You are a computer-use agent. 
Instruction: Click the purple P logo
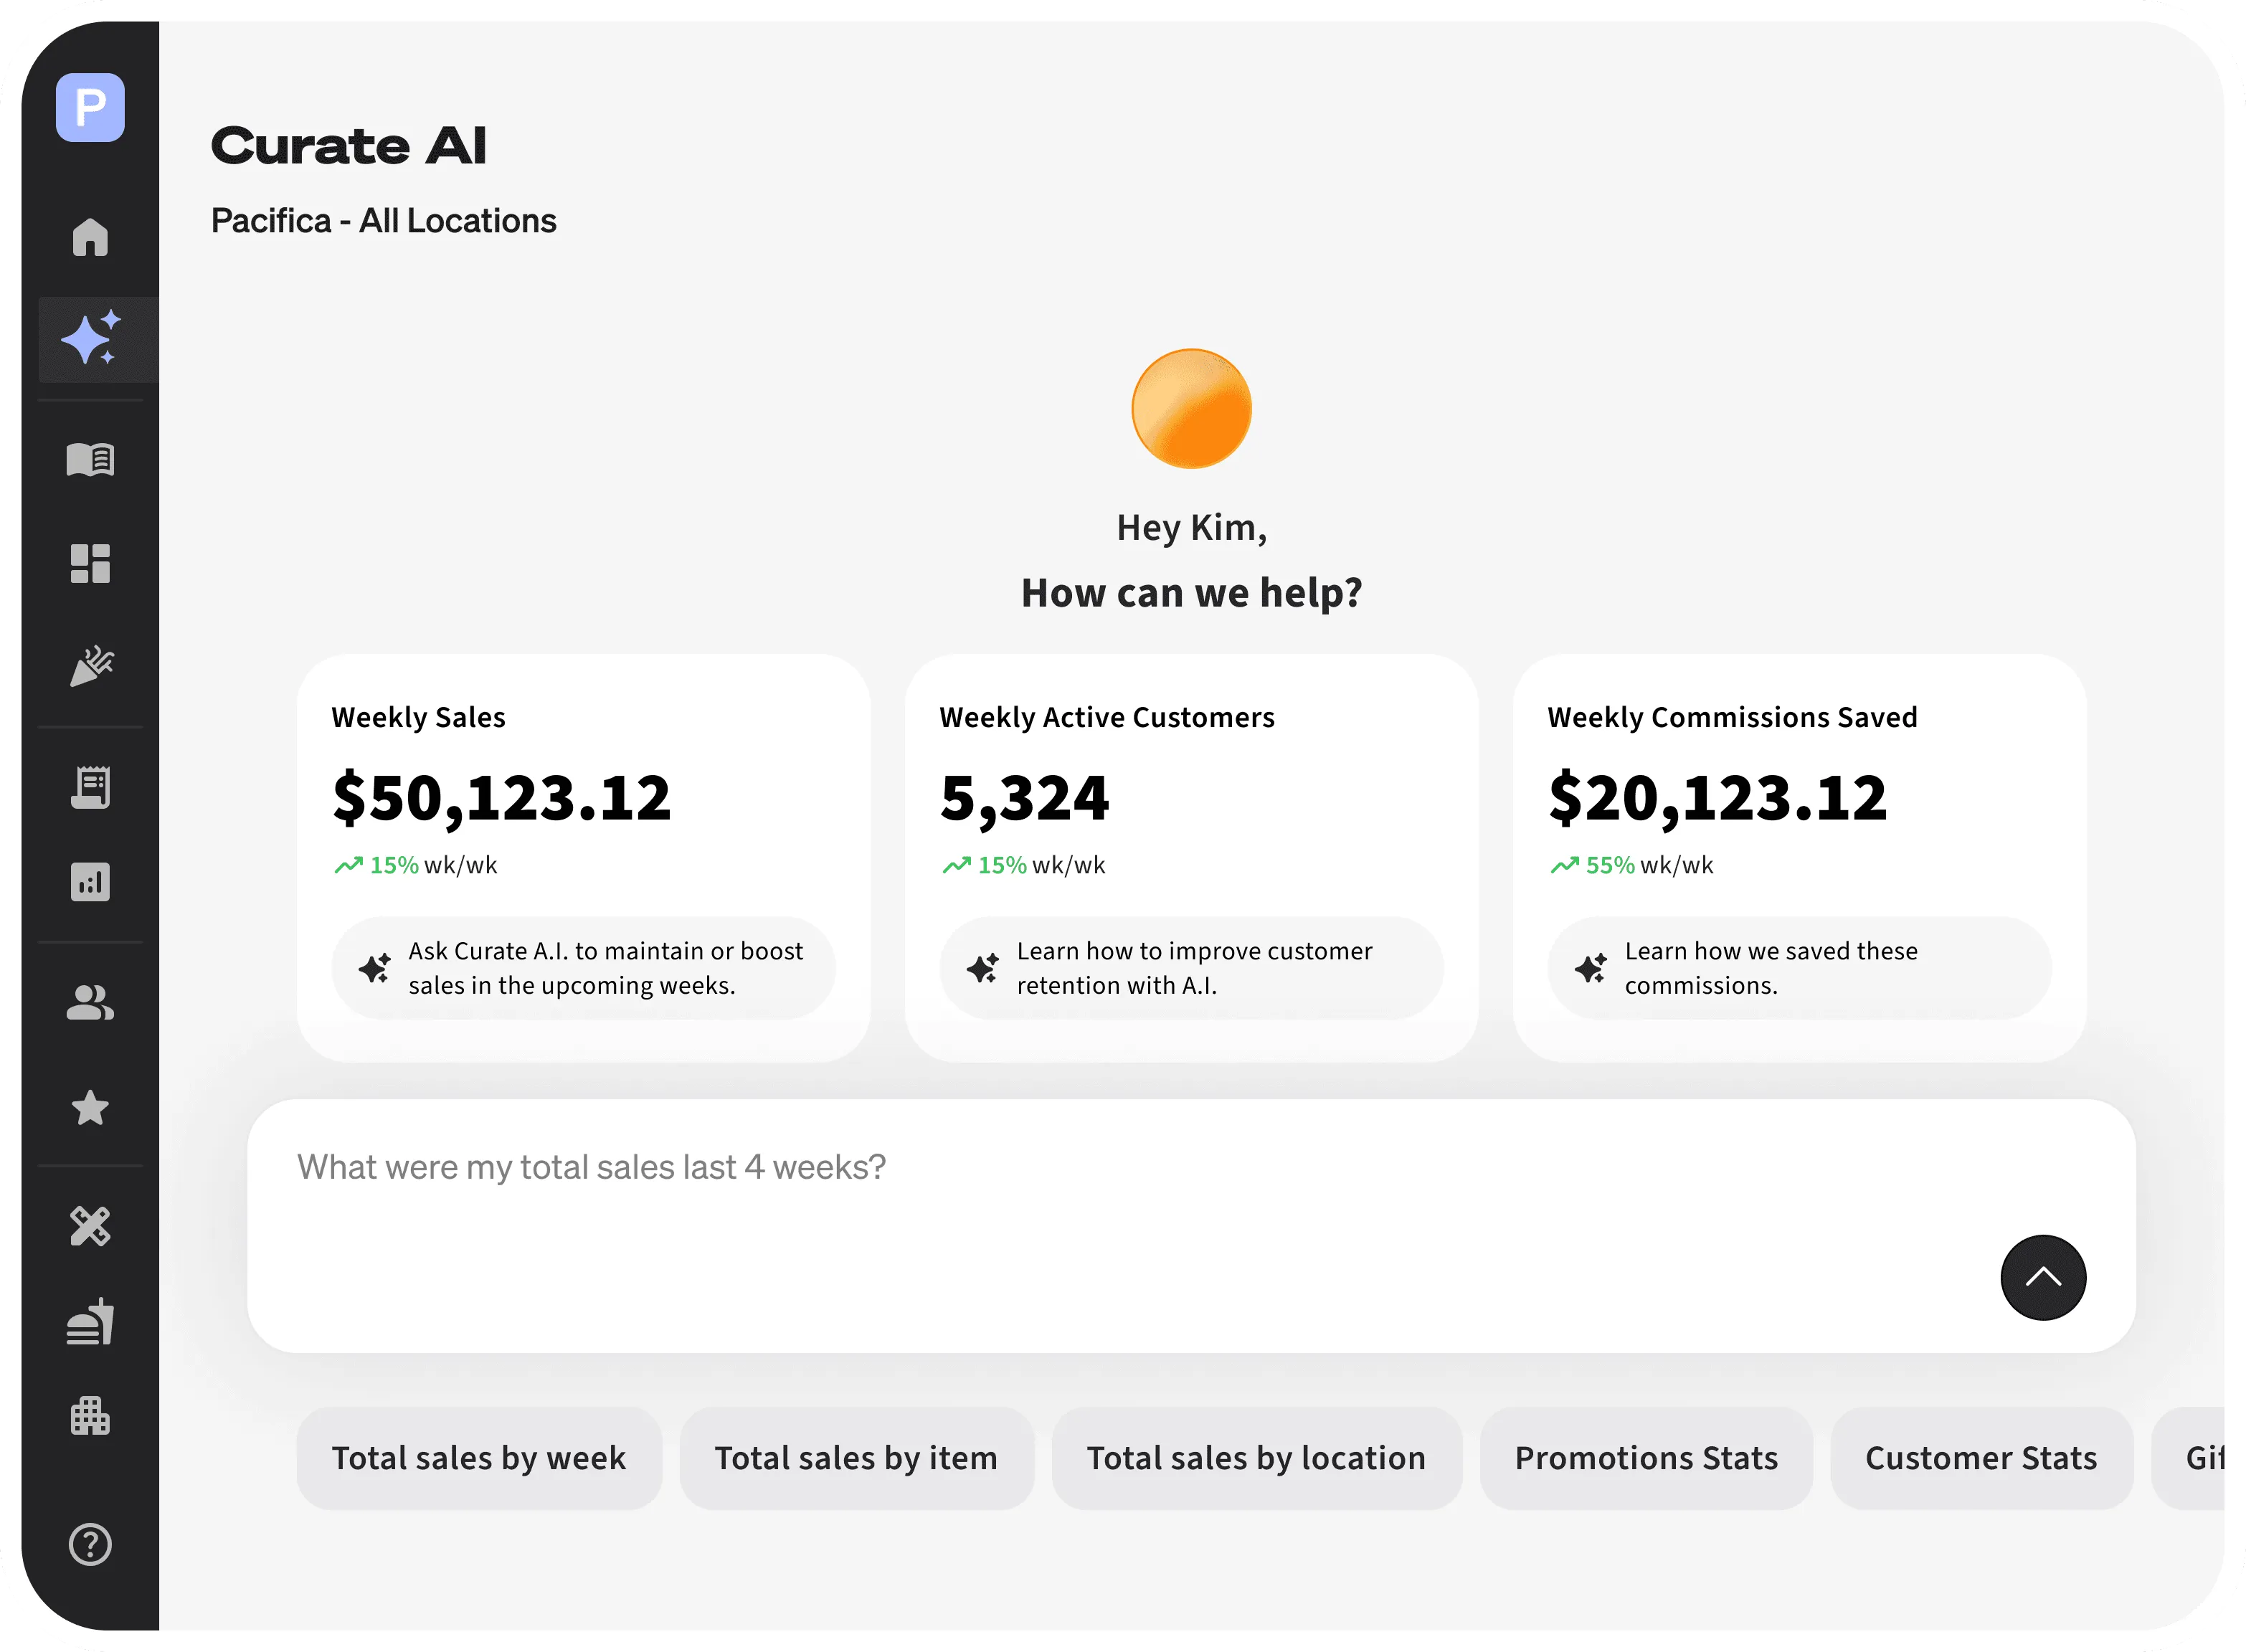click(90, 107)
